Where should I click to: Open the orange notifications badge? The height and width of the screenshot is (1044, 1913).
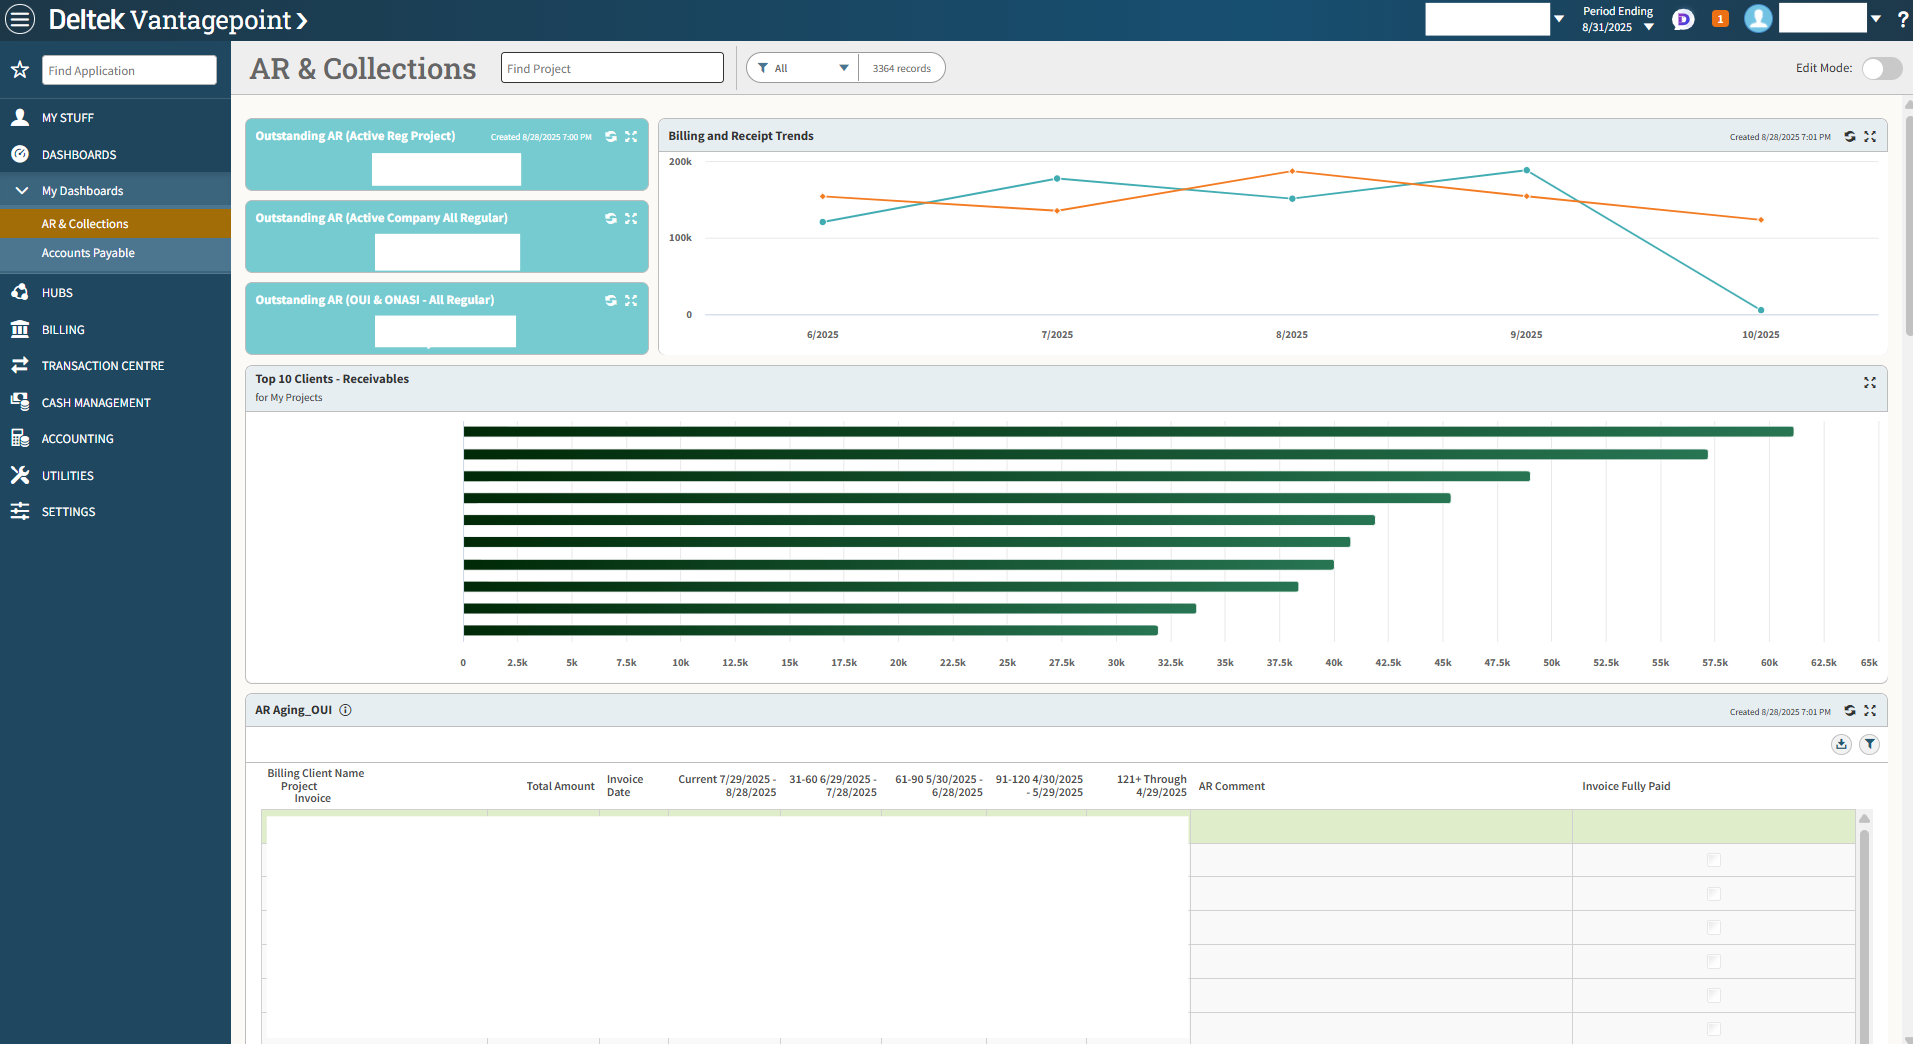click(1720, 19)
